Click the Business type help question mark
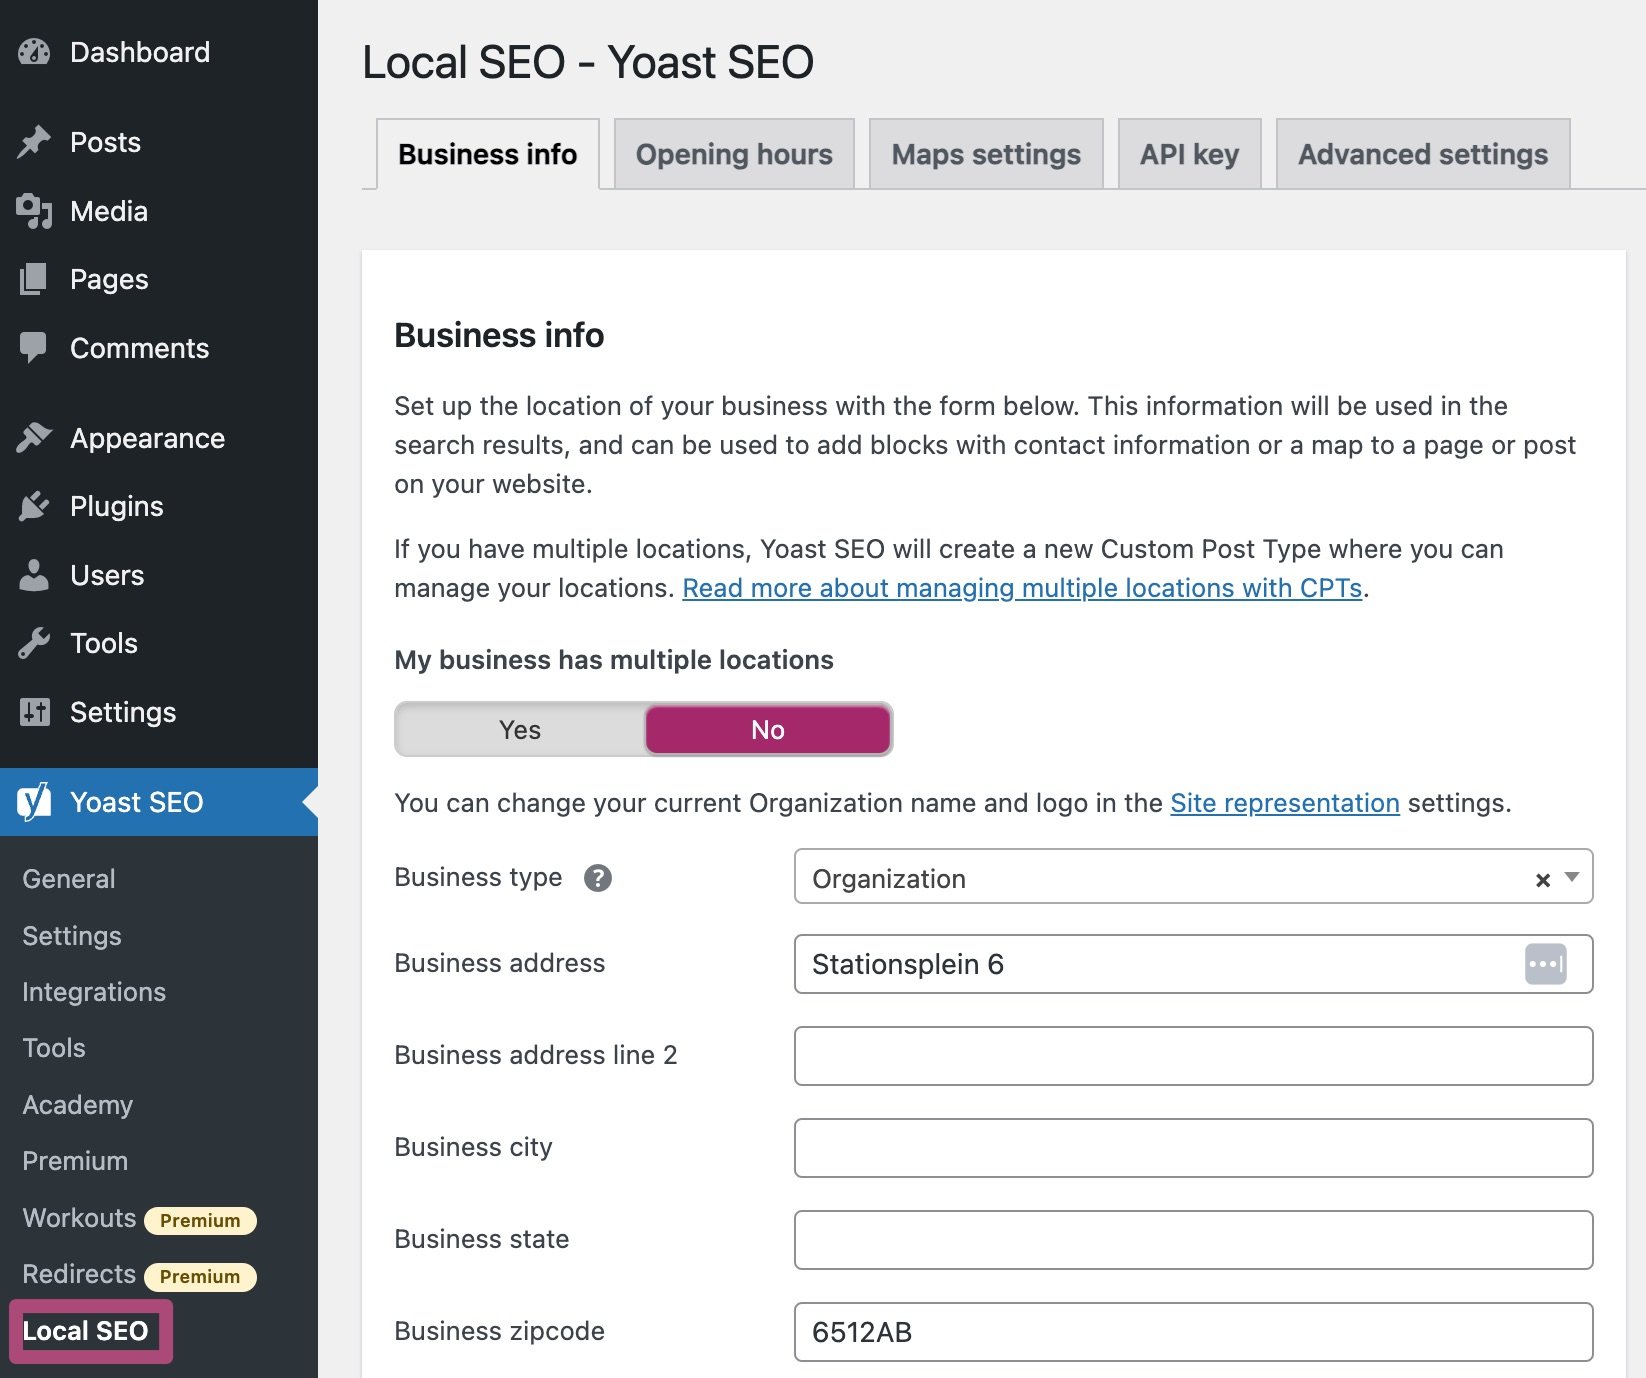 [x=597, y=877]
